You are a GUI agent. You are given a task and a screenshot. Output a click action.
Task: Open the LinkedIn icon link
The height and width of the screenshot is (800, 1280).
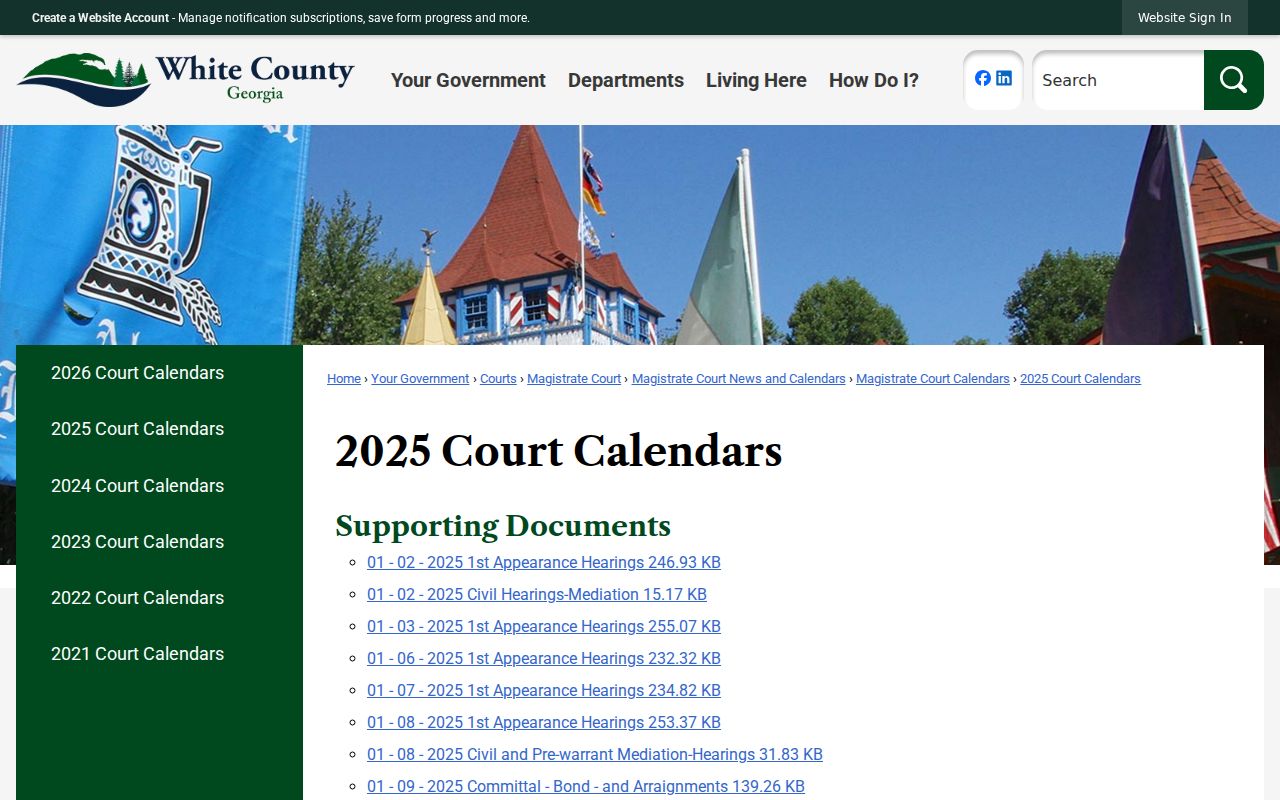(1004, 78)
